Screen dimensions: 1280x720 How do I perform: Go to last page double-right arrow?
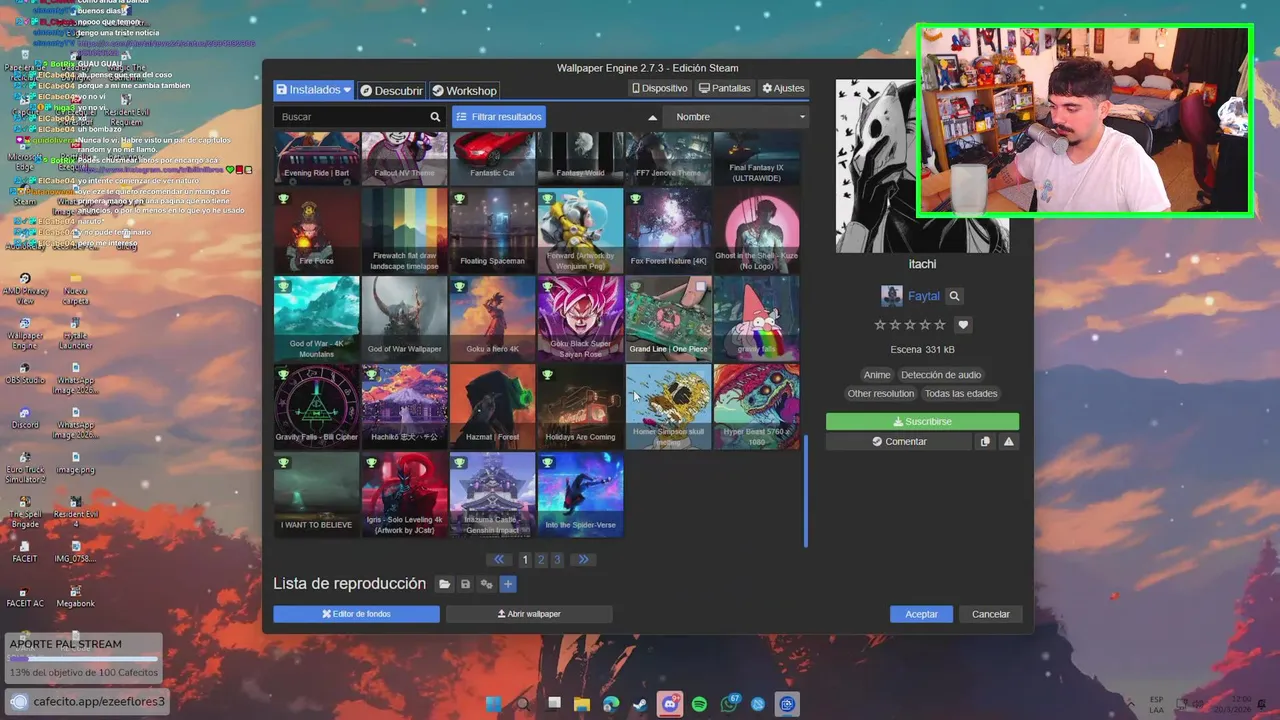tap(584, 560)
